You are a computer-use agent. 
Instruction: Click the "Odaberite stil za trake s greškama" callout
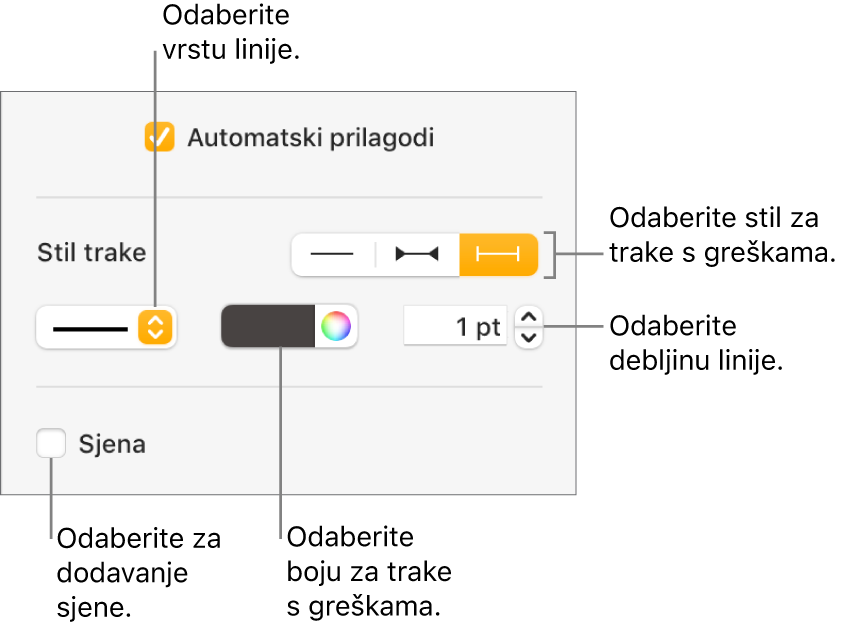click(721, 236)
